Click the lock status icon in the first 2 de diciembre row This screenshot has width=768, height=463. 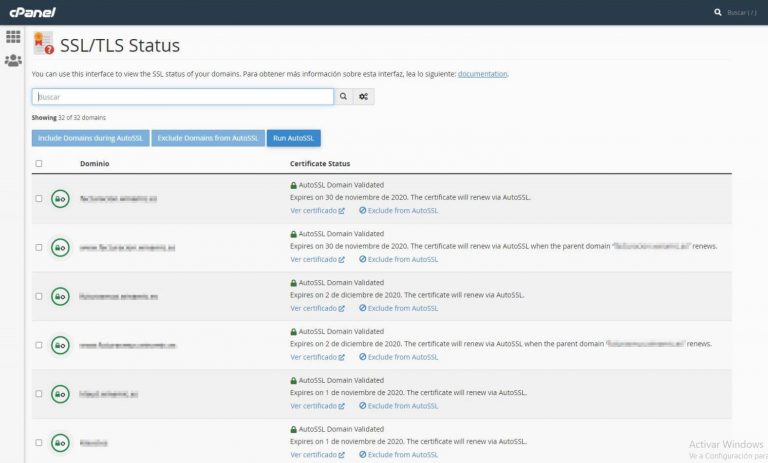click(x=60, y=296)
